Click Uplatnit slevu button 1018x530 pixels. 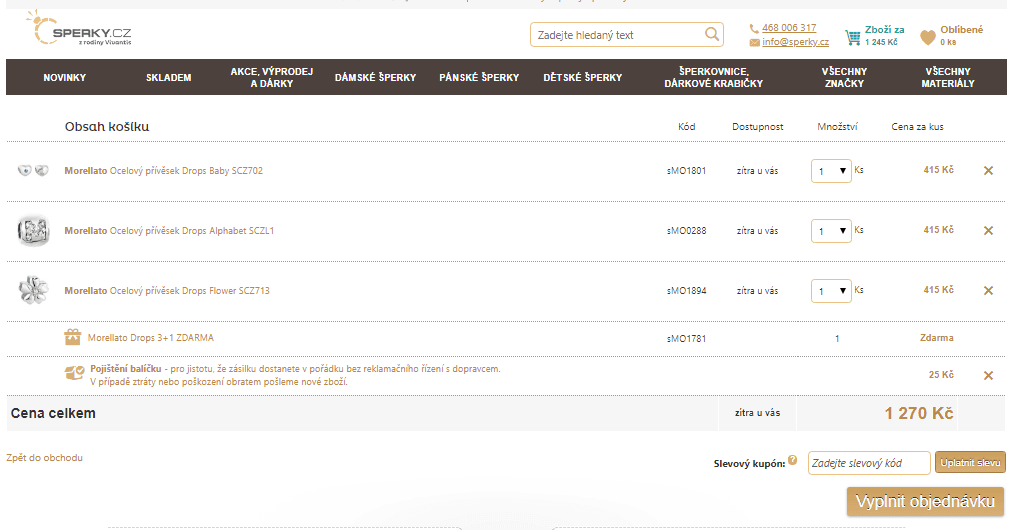click(970, 463)
